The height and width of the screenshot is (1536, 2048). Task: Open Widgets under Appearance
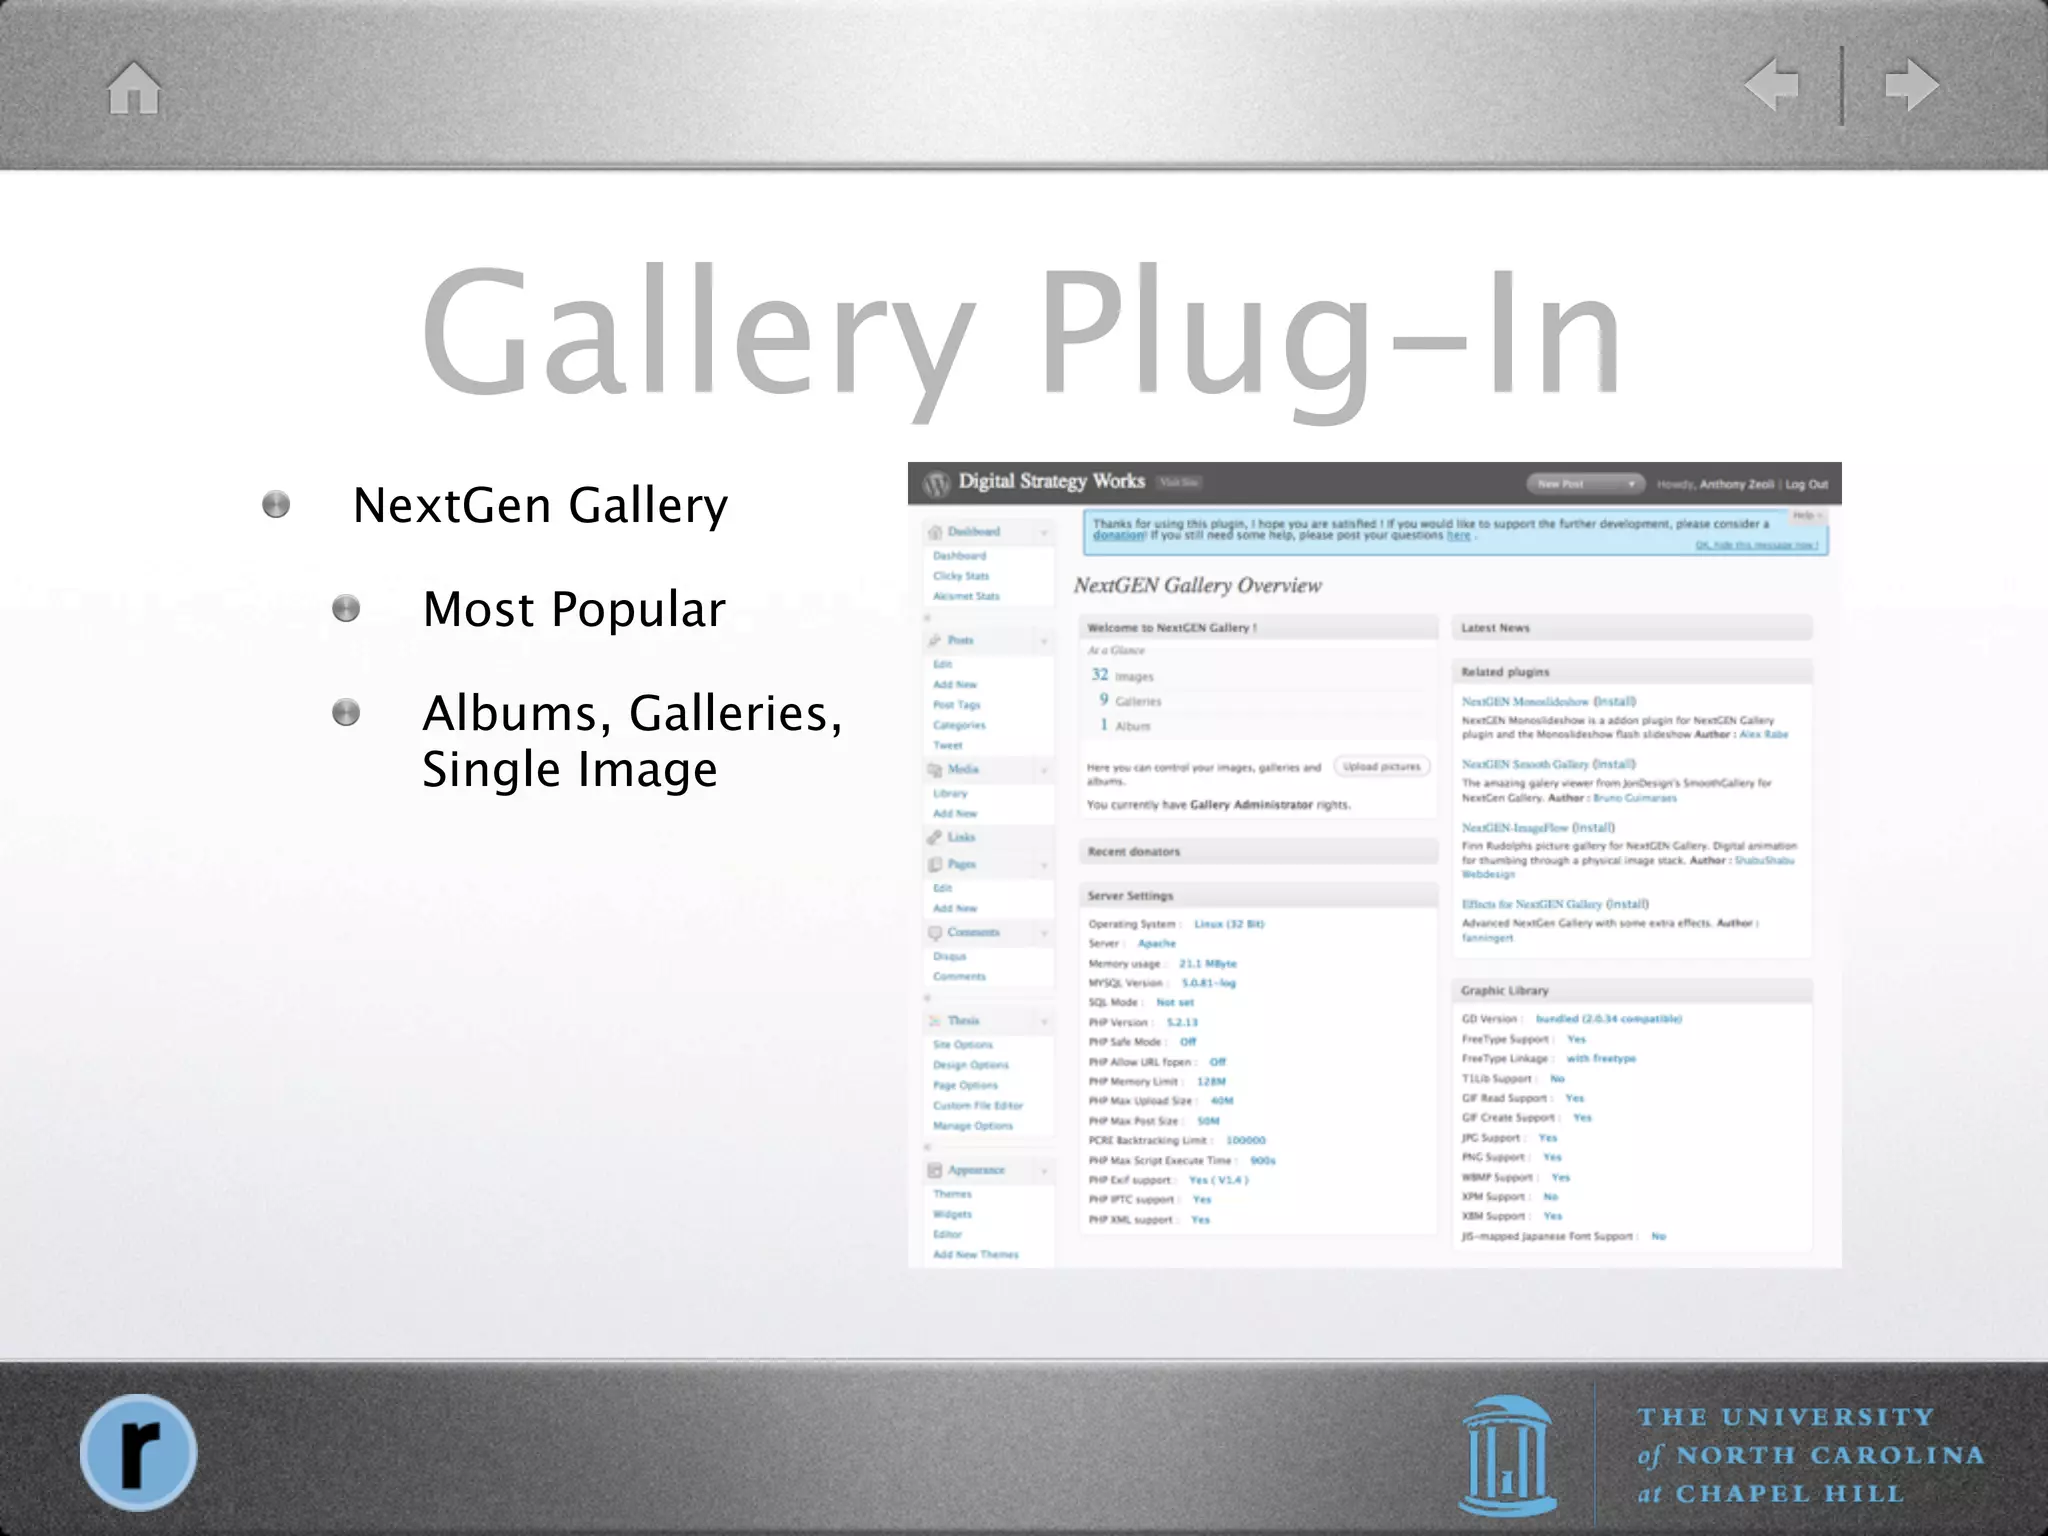pos(952,1214)
